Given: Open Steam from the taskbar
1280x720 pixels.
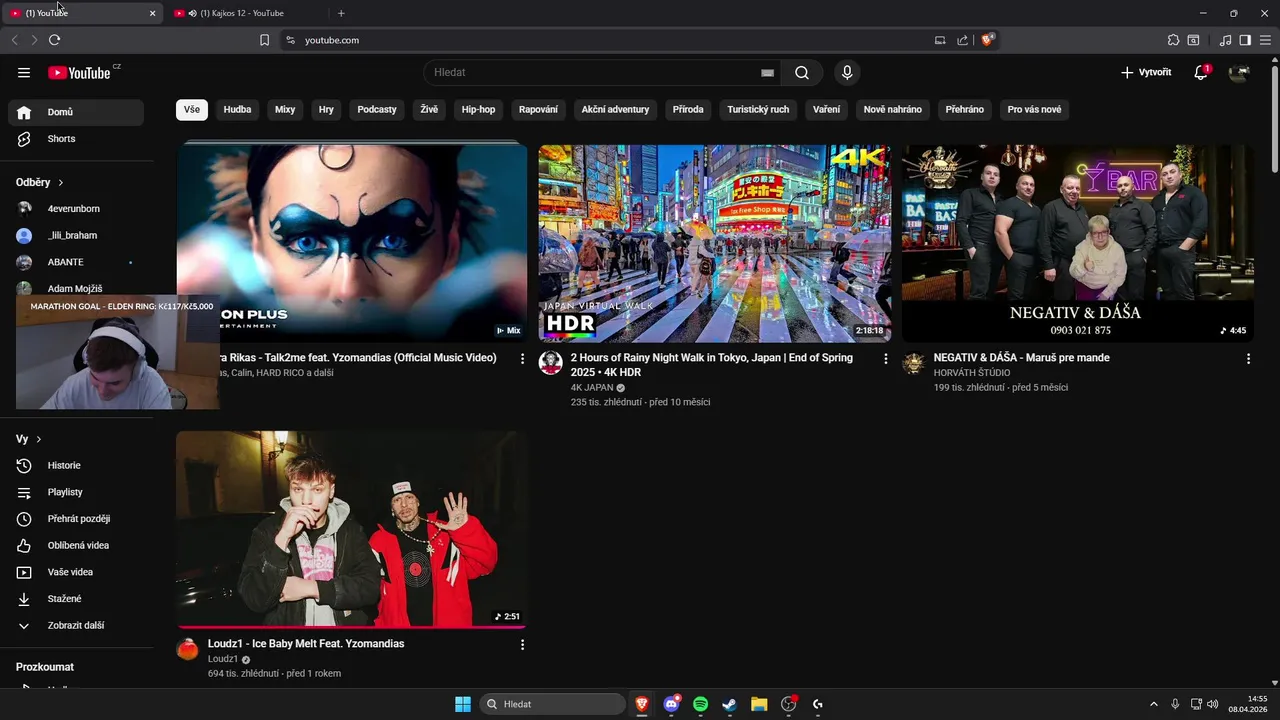Looking at the screenshot, I should [x=730, y=704].
